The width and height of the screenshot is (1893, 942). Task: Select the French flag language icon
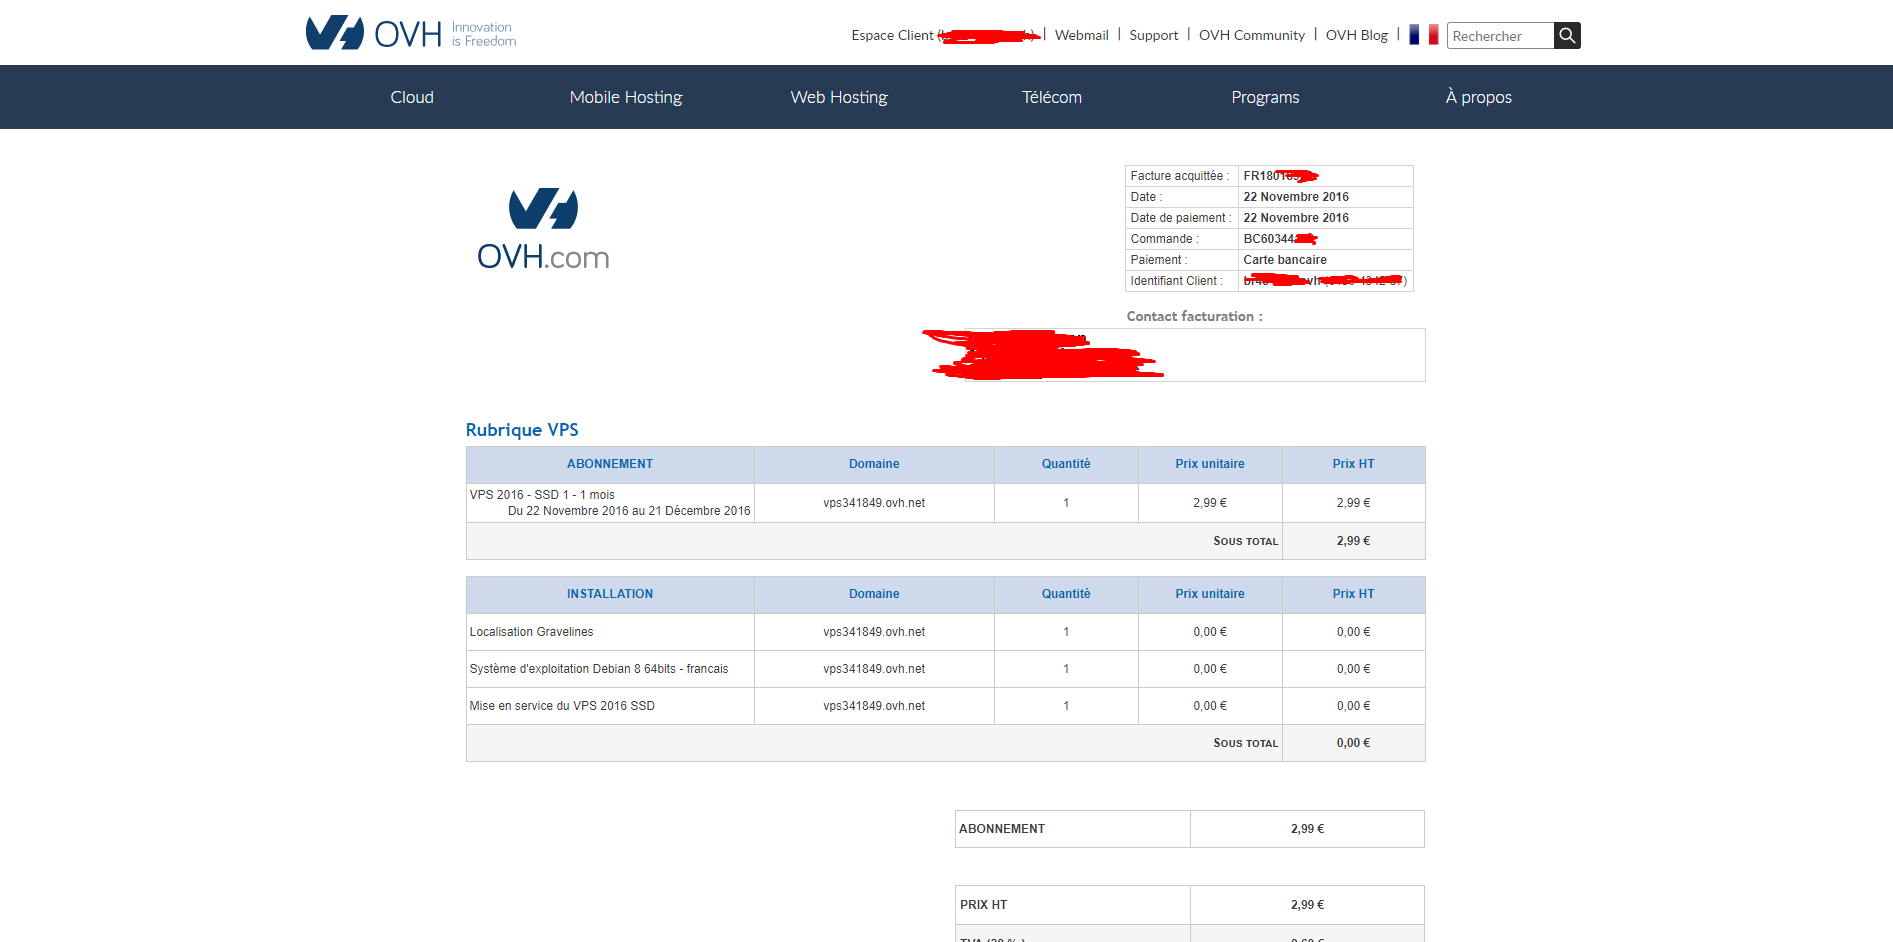click(x=1424, y=35)
